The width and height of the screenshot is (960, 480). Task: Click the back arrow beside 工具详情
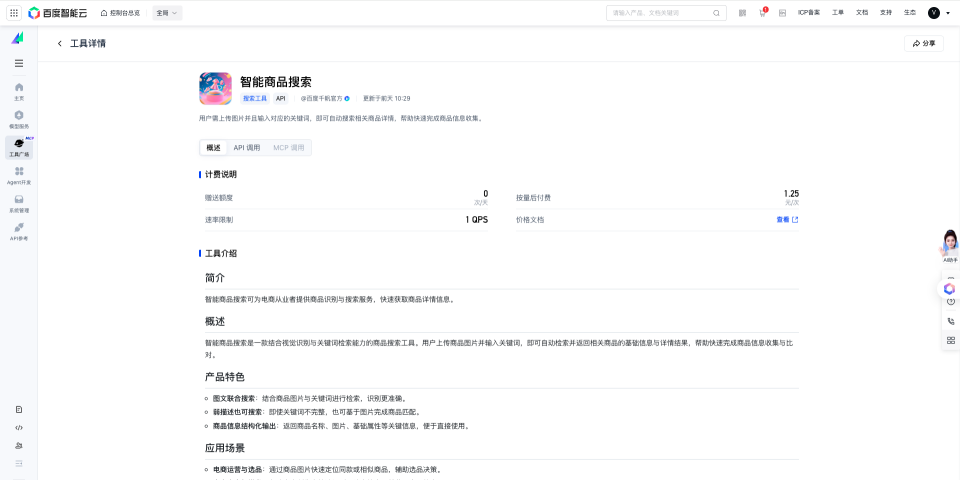click(59, 44)
